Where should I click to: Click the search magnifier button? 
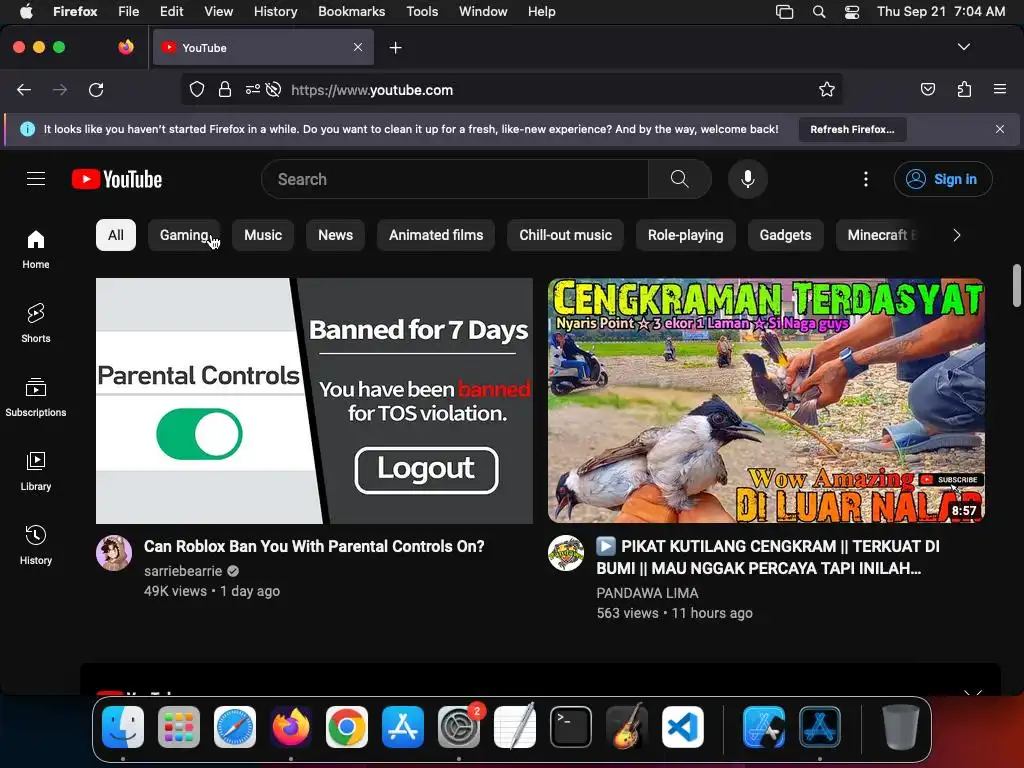coord(679,179)
